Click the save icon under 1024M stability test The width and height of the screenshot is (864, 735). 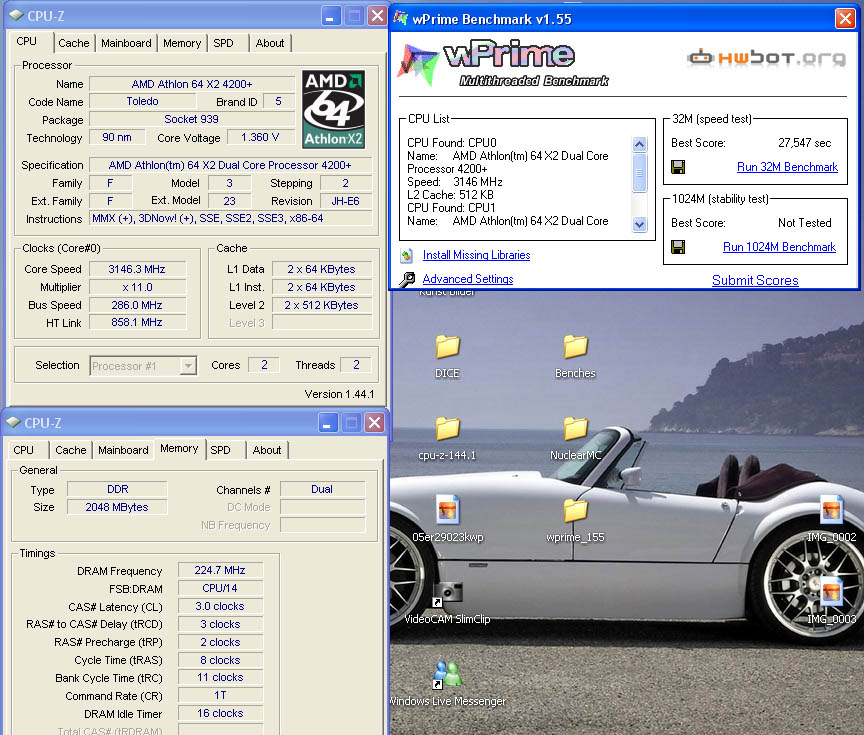[678, 247]
